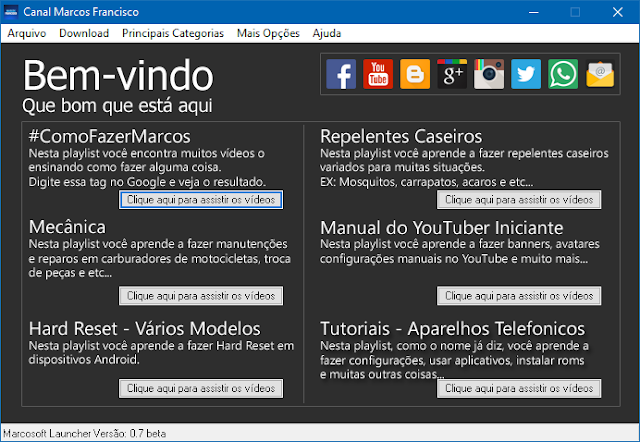Screen dimensions: 640x442
Task: Minimize the Canal Marcos Francisco window
Action: coord(533,12)
